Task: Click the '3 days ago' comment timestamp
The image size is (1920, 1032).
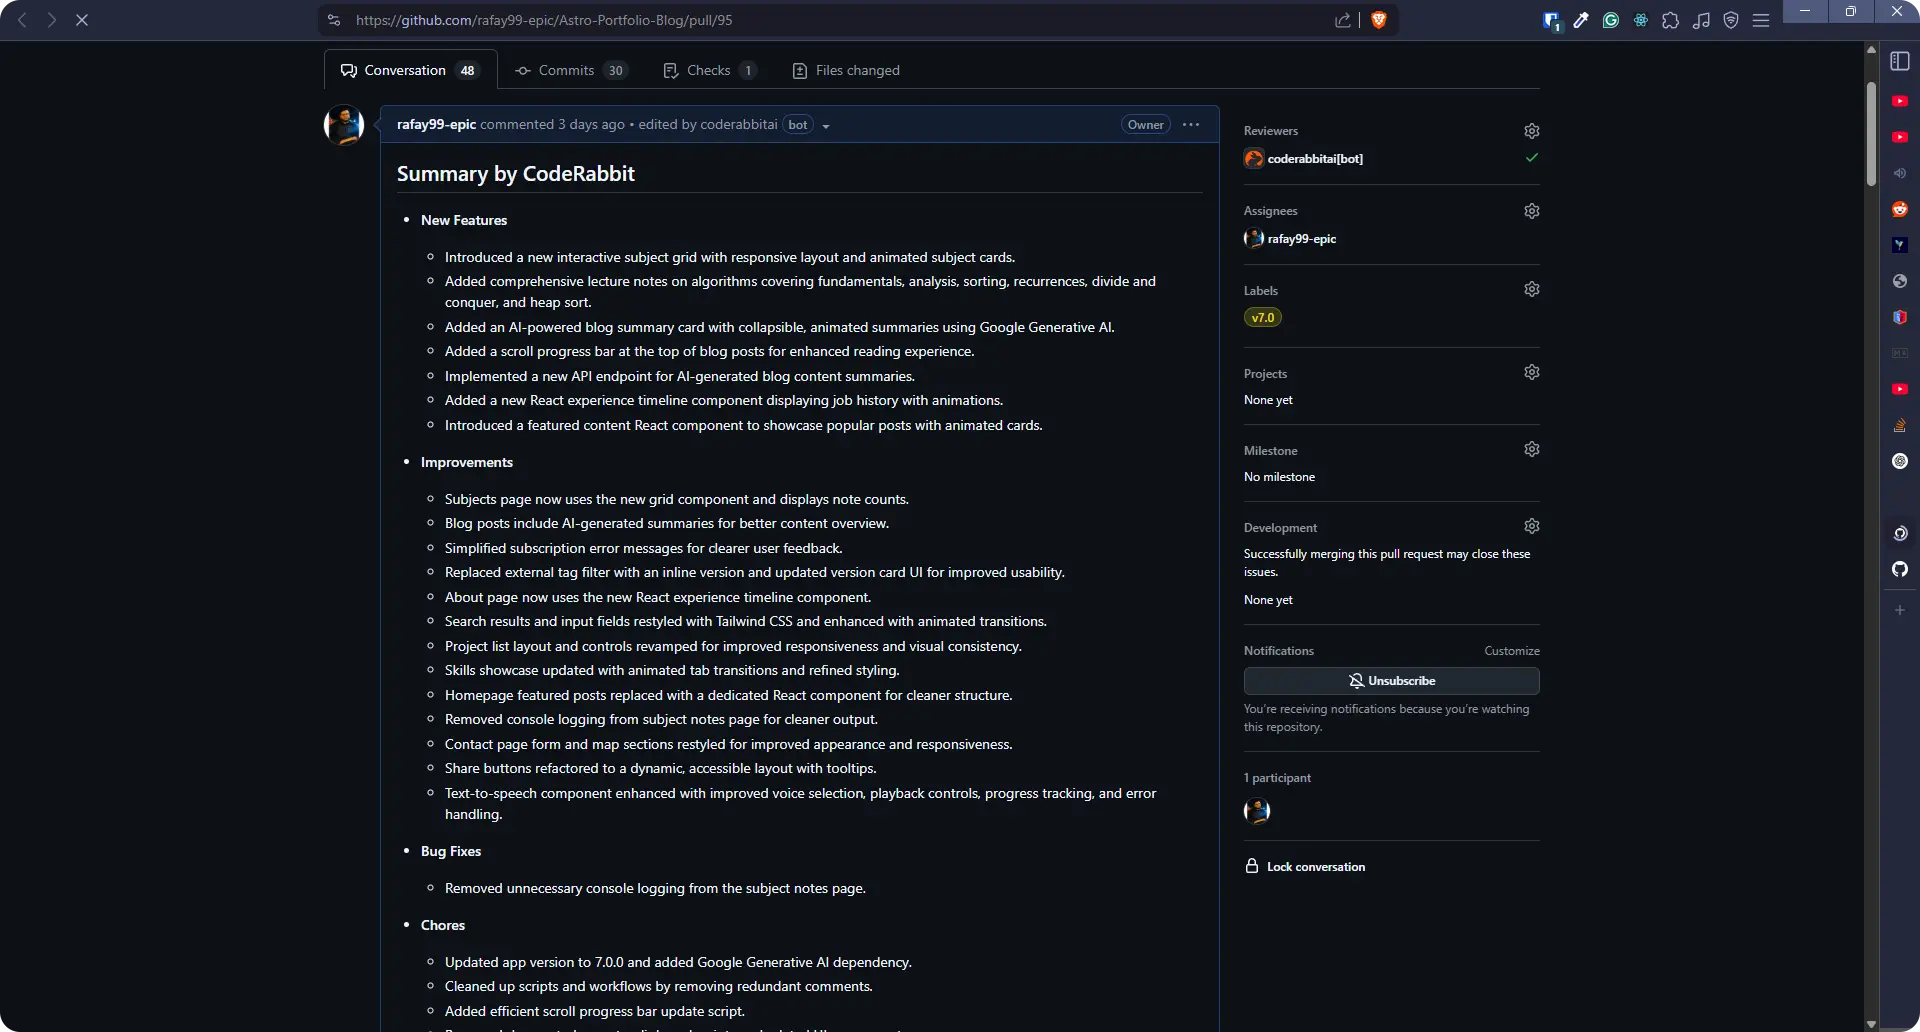Action: [x=591, y=125]
